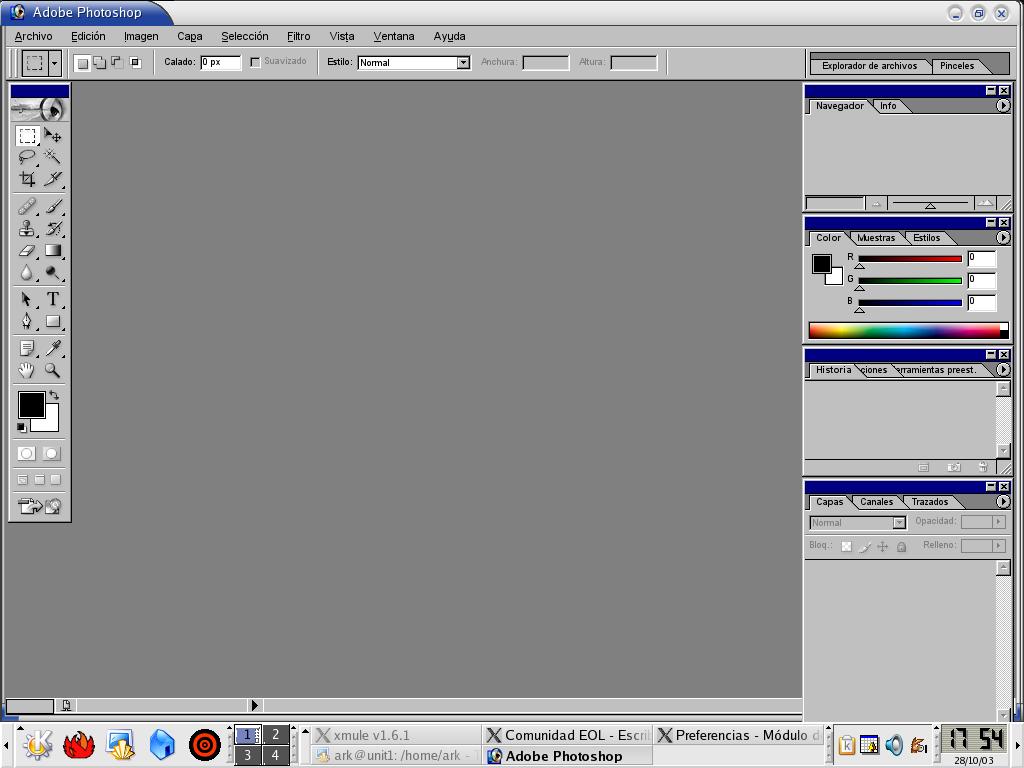Click the Calado input field
Image resolution: width=1024 pixels, height=768 pixels.
[x=221, y=62]
